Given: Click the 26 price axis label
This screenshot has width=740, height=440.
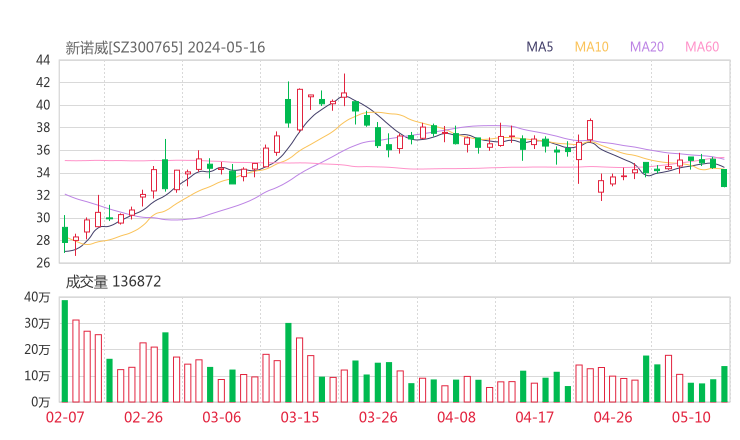Looking at the screenshot, I should (x=42, y=262).
